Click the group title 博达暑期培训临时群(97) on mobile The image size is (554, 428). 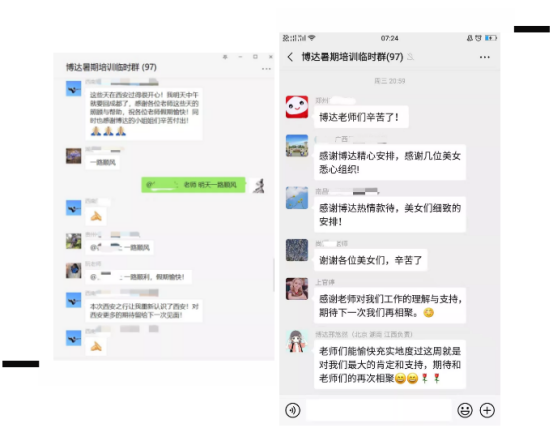(x=352, y=57)
